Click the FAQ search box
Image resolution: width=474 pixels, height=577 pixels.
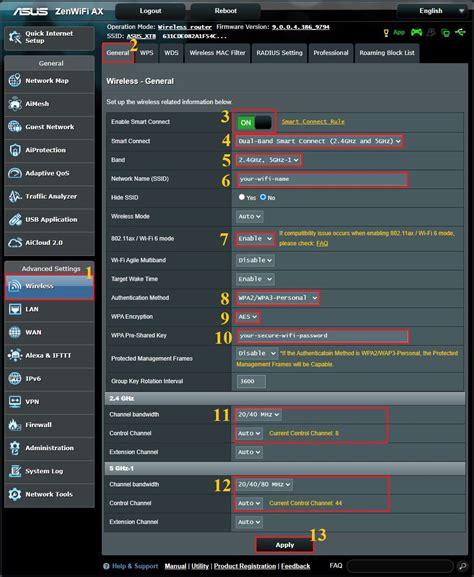coord(400,566)
